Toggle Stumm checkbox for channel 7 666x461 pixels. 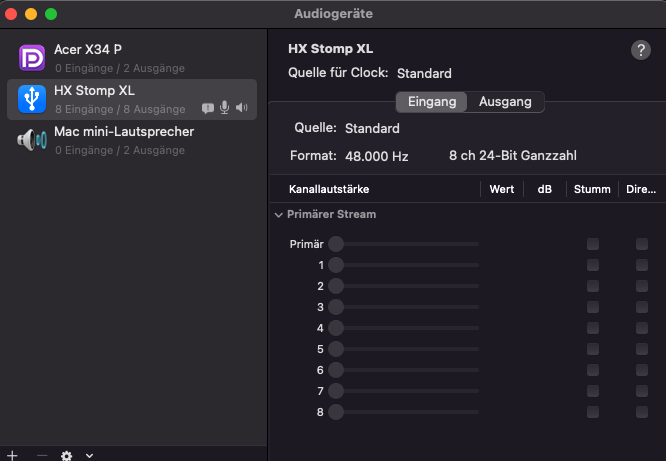coord(593,391)
